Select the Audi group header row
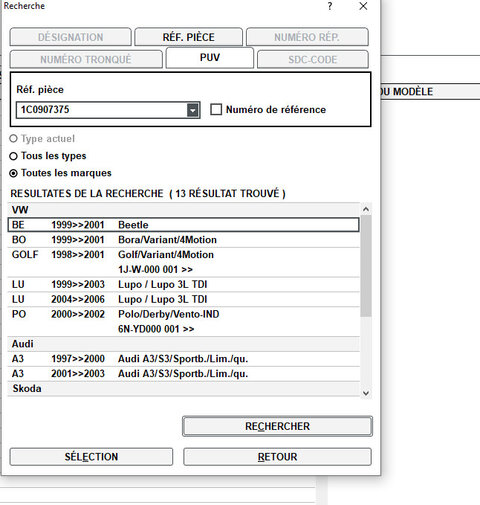This screenshot has width=480, height=505. (x=184, y=344)
